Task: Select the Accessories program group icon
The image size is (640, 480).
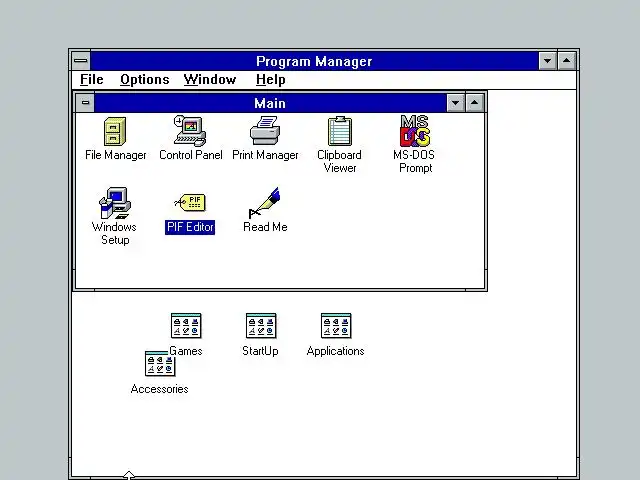Action: [160, 364]
